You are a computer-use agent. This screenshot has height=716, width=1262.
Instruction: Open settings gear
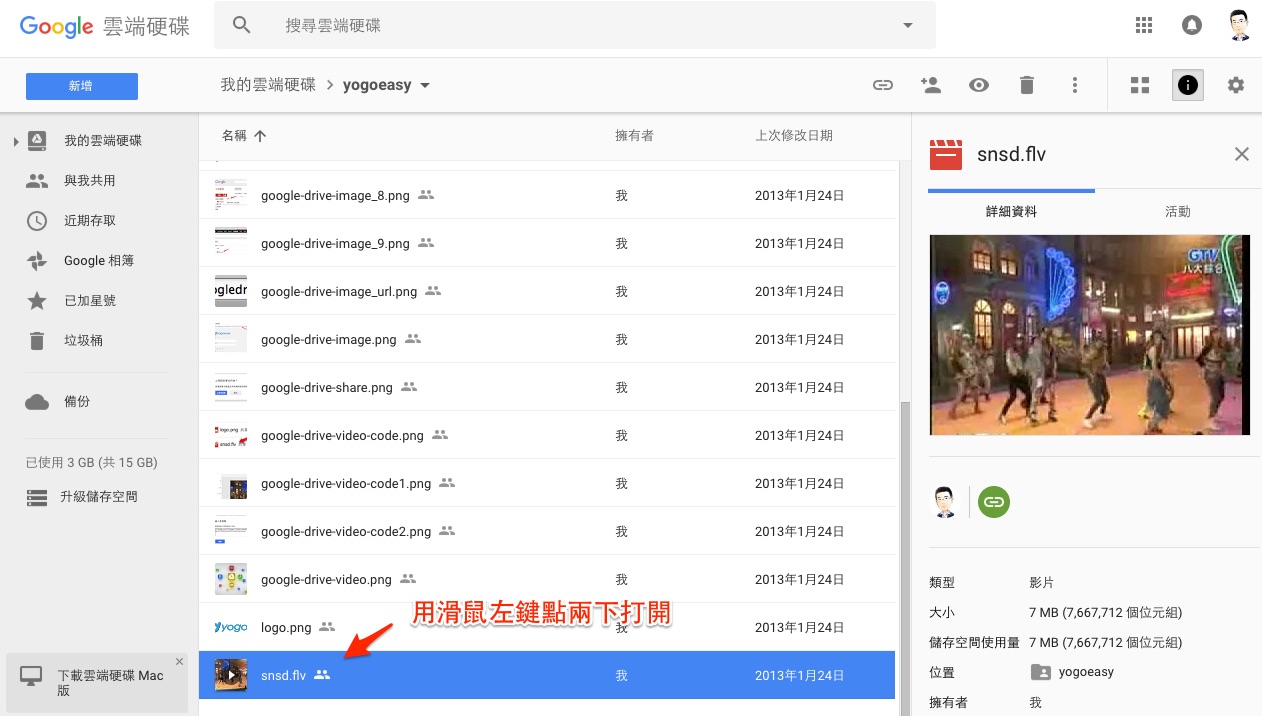tap(1236, 85)
